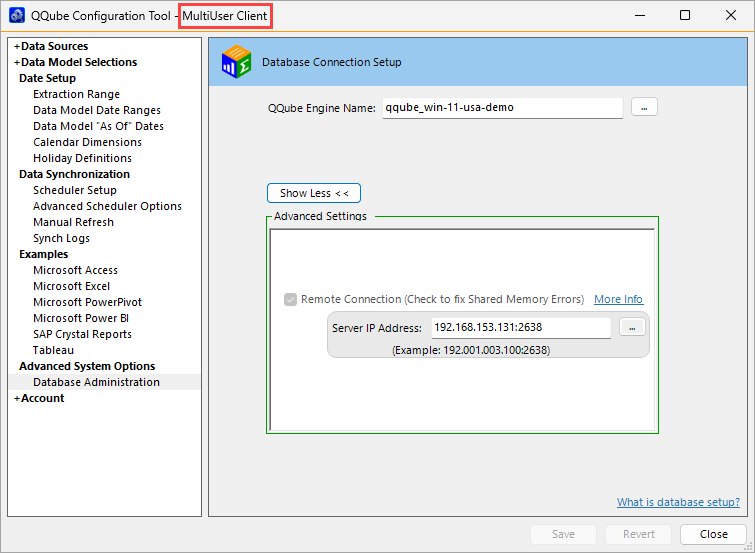The width and height of the screenshot is (755, 553).
Task: Select Date Setup in the tree
Action: click(x=47, y=78)
